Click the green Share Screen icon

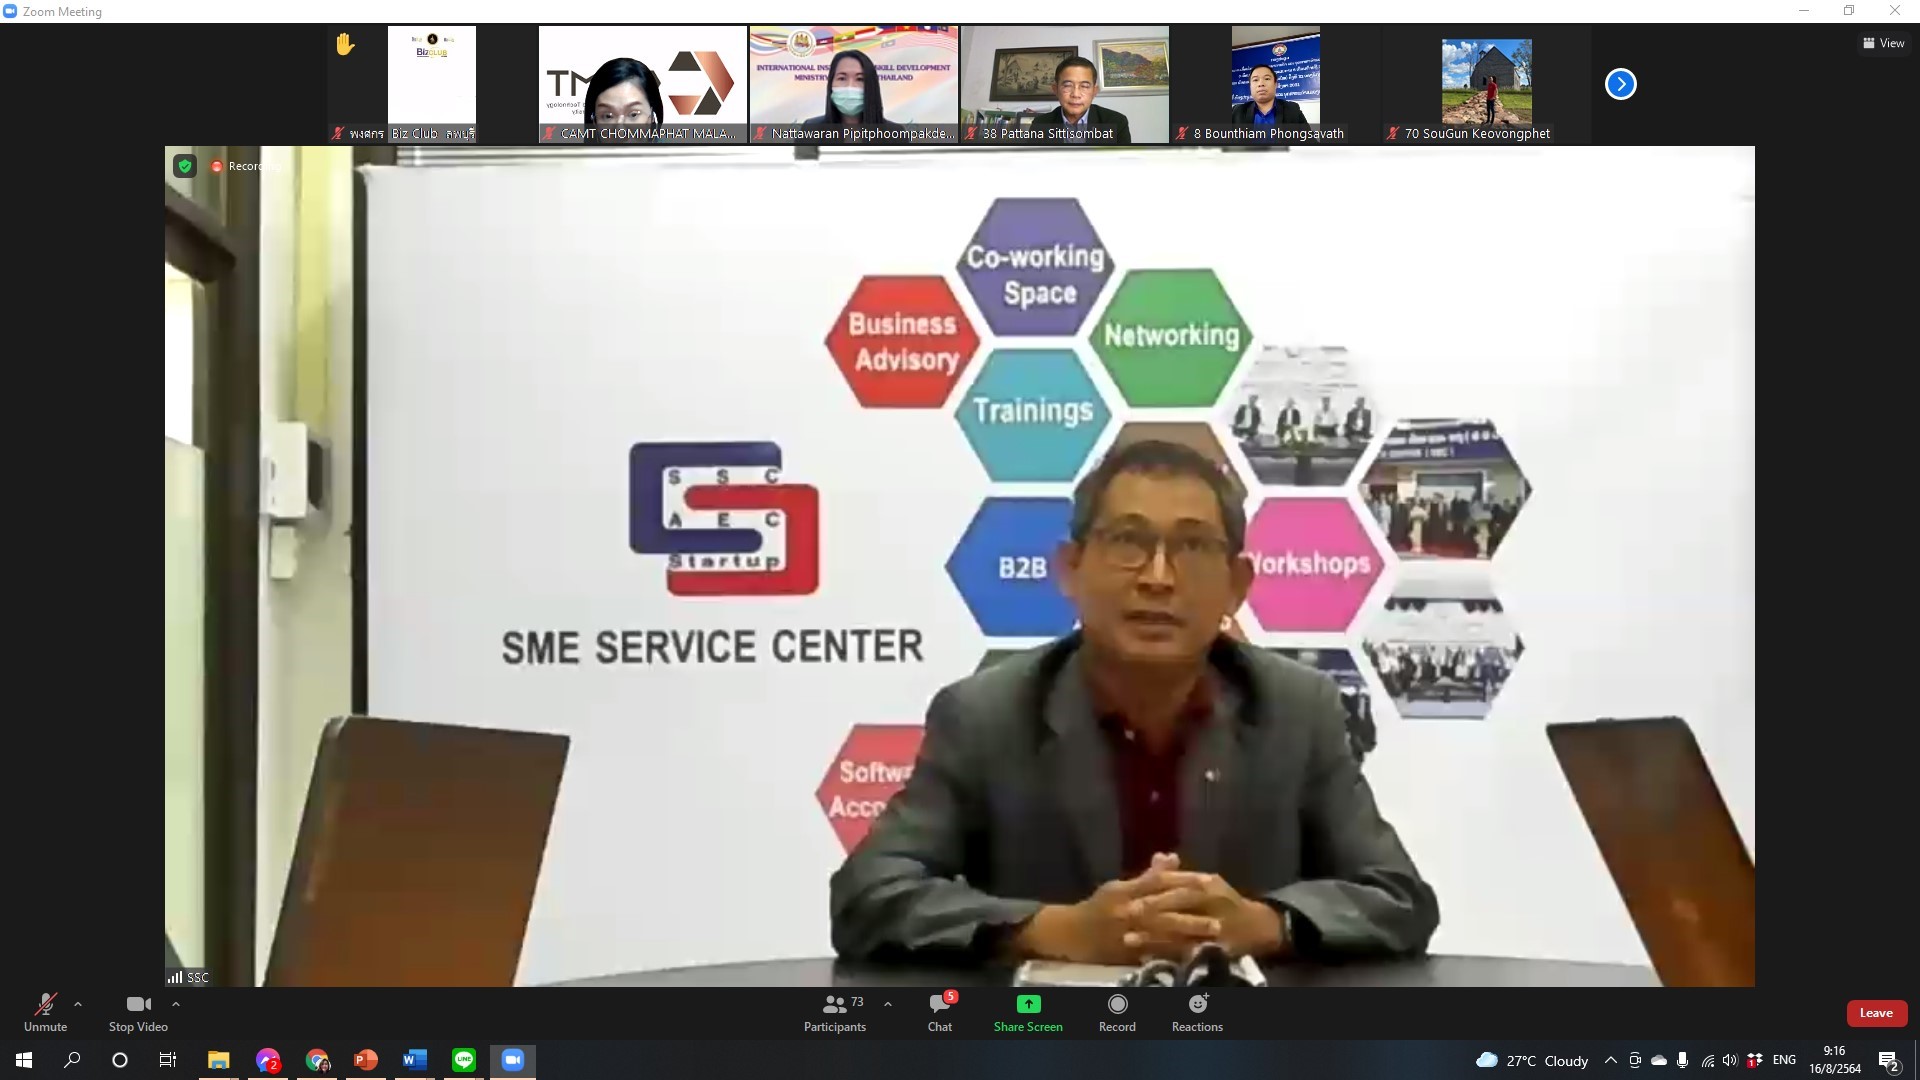click(1028, 1004)
